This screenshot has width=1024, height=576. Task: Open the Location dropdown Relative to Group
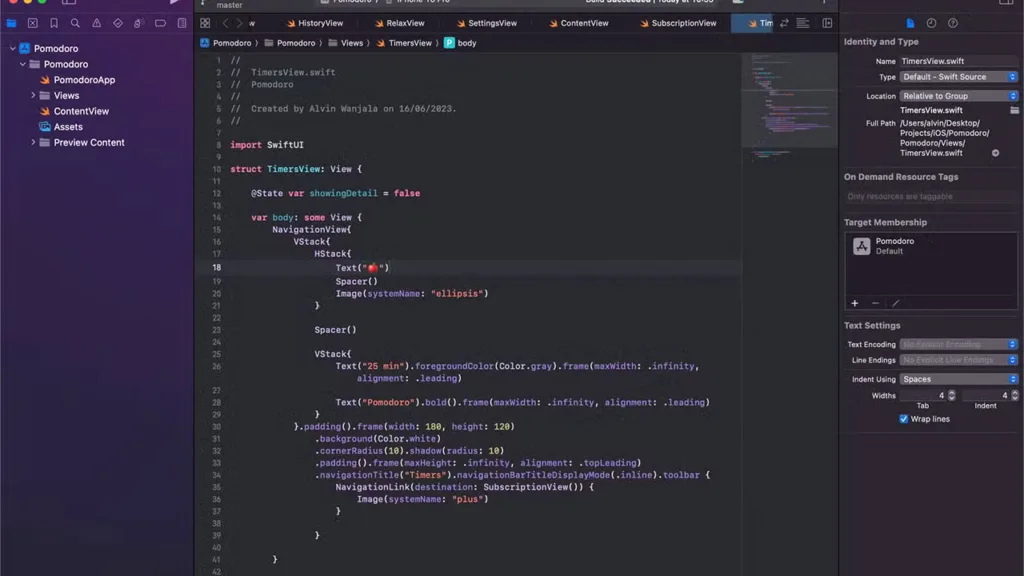point(959,96)
